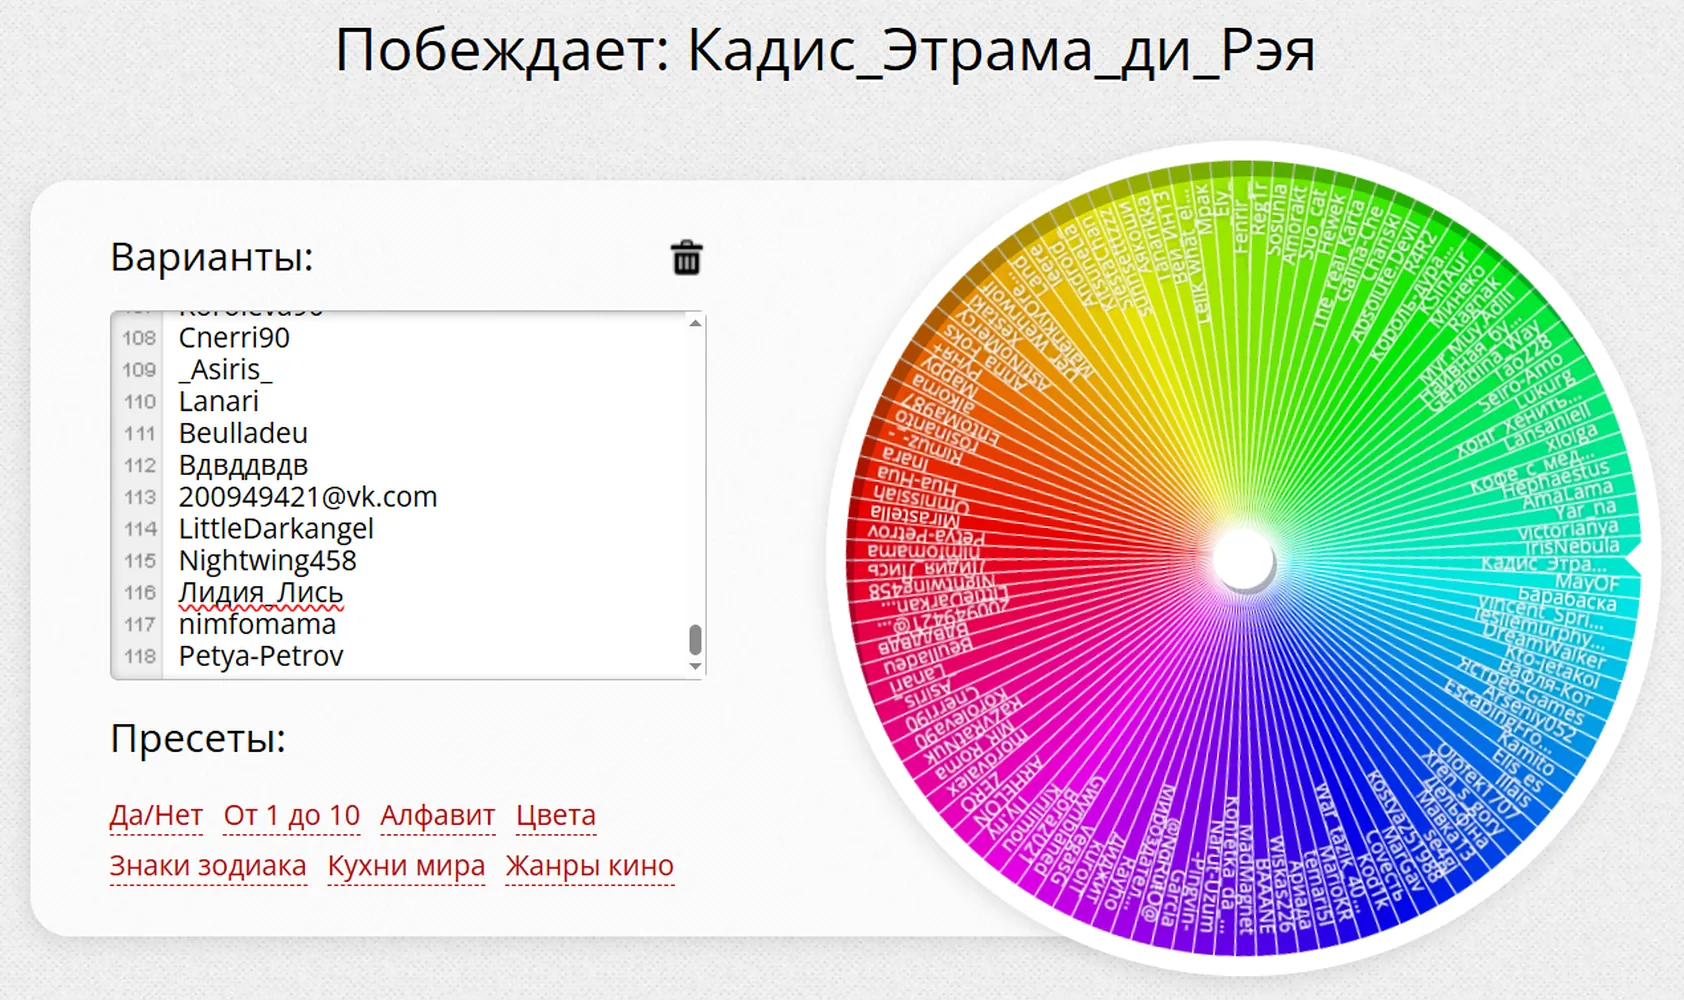Click the AmaLama wheel segment
The width and height of the screenshot is (1684, 1000).
pos(1568,495)
